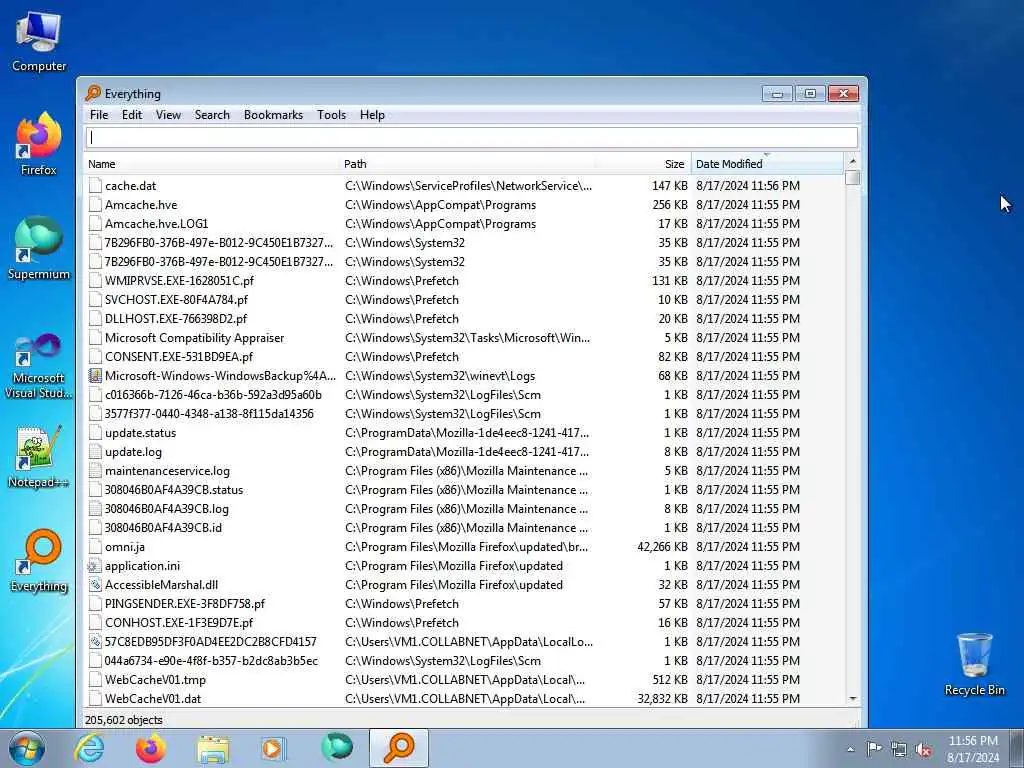Select the Amcache.hve file row
The height and width of the screenshot is (768, 1024).
[x=464, y=204]
